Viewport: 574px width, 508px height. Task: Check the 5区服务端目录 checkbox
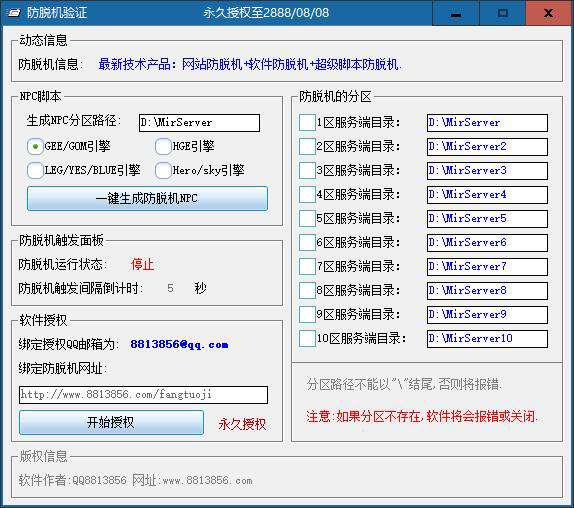click(x=307, y=218)
